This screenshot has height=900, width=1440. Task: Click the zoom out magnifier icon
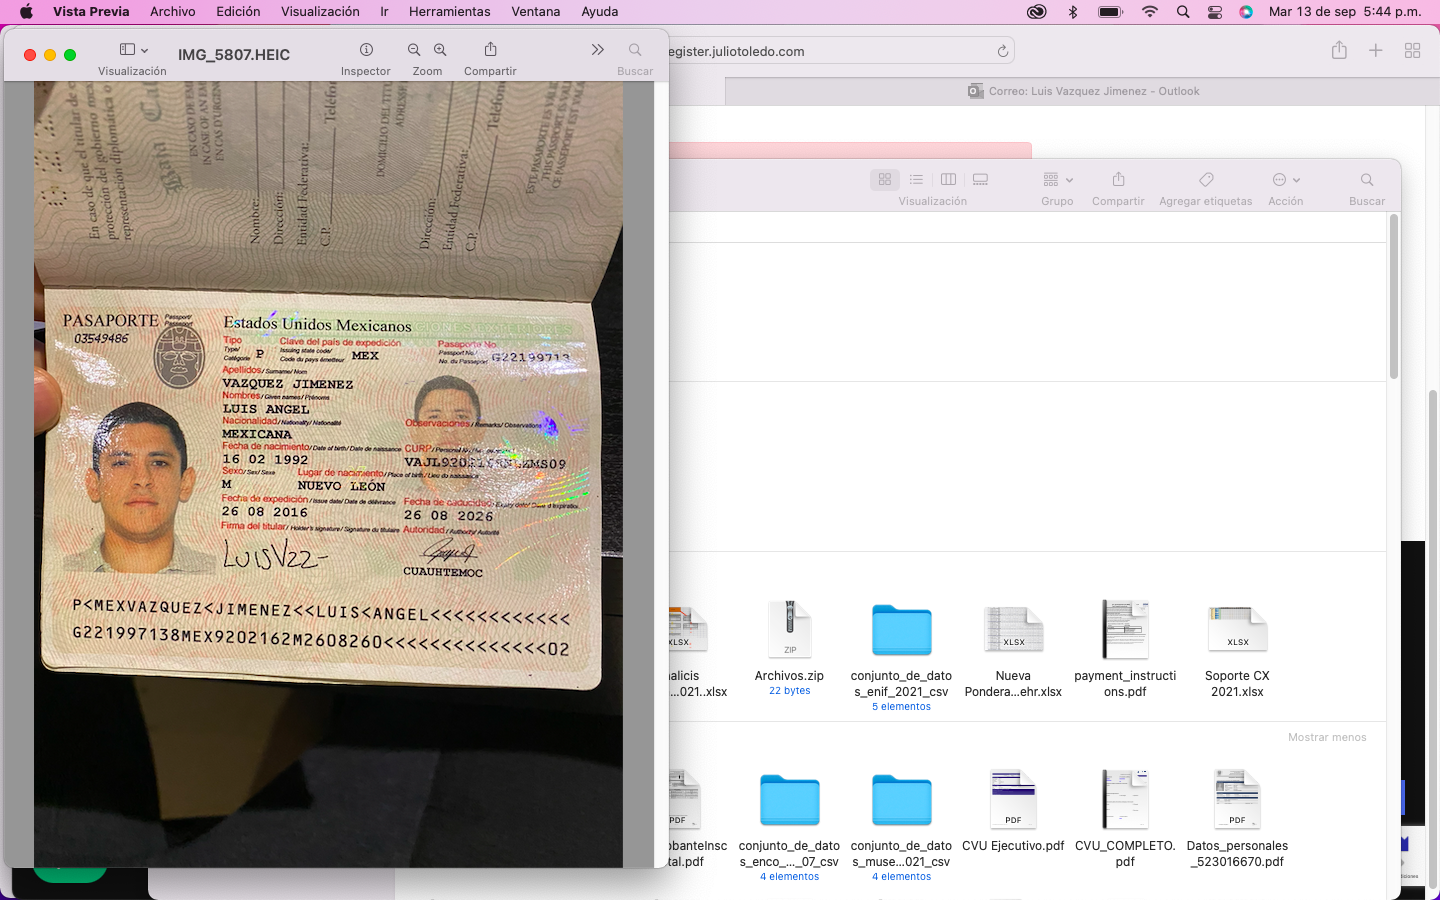click(x=414, y=50)
